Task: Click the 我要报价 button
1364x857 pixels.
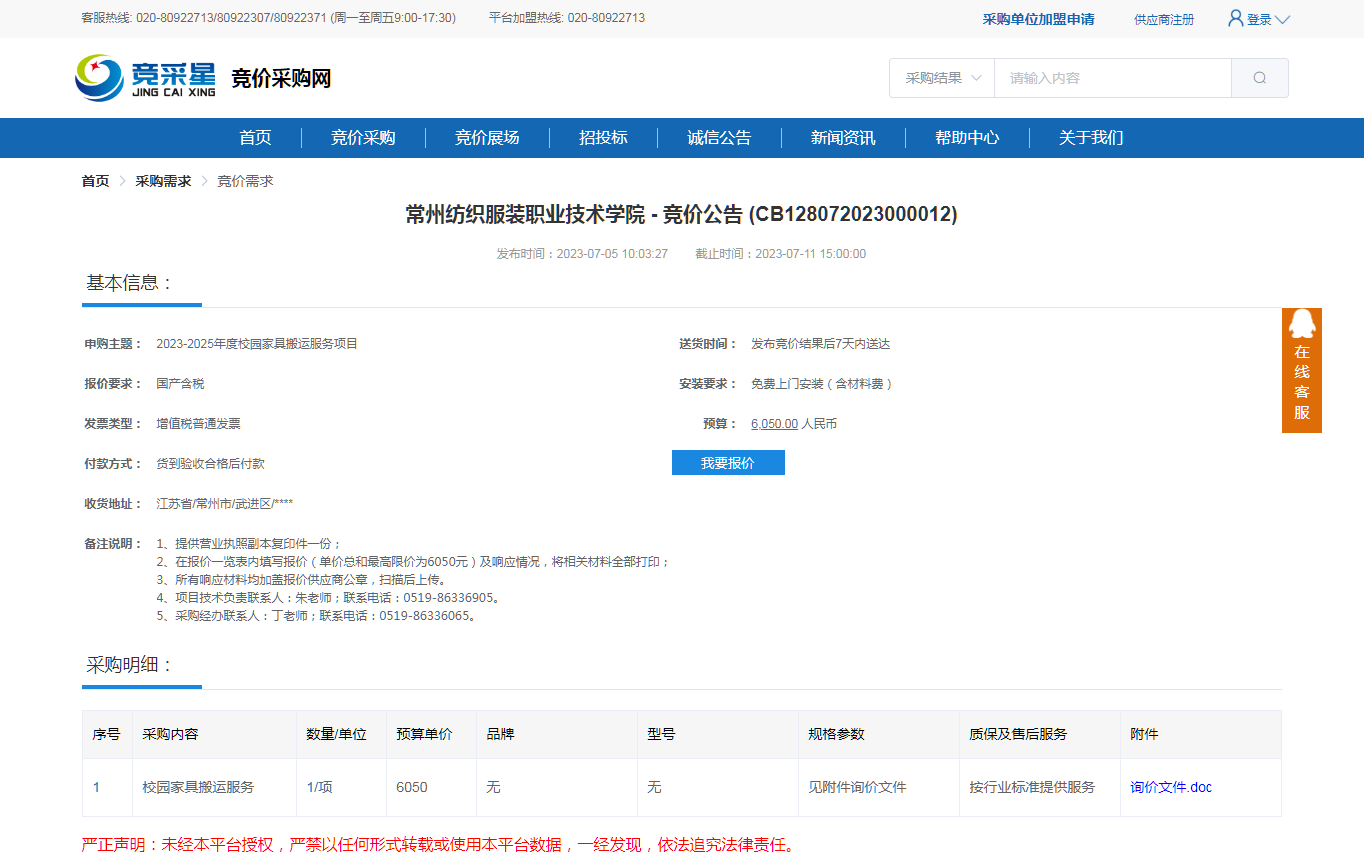Action: [x=728, y=463]
